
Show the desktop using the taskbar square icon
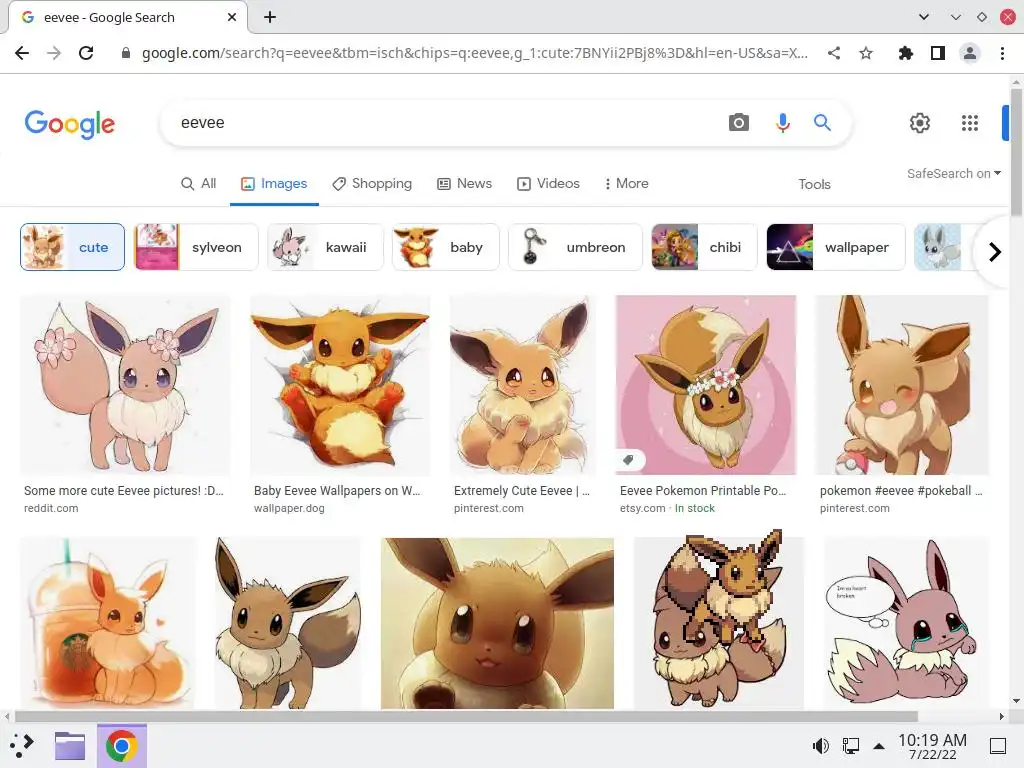[x=998, y=745]
